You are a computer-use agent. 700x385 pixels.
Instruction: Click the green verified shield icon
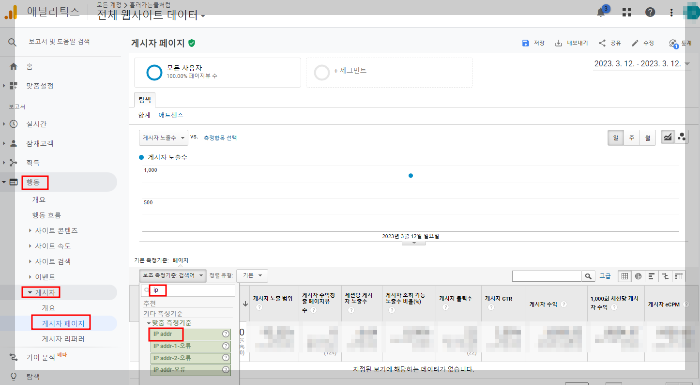click(192, 43)
